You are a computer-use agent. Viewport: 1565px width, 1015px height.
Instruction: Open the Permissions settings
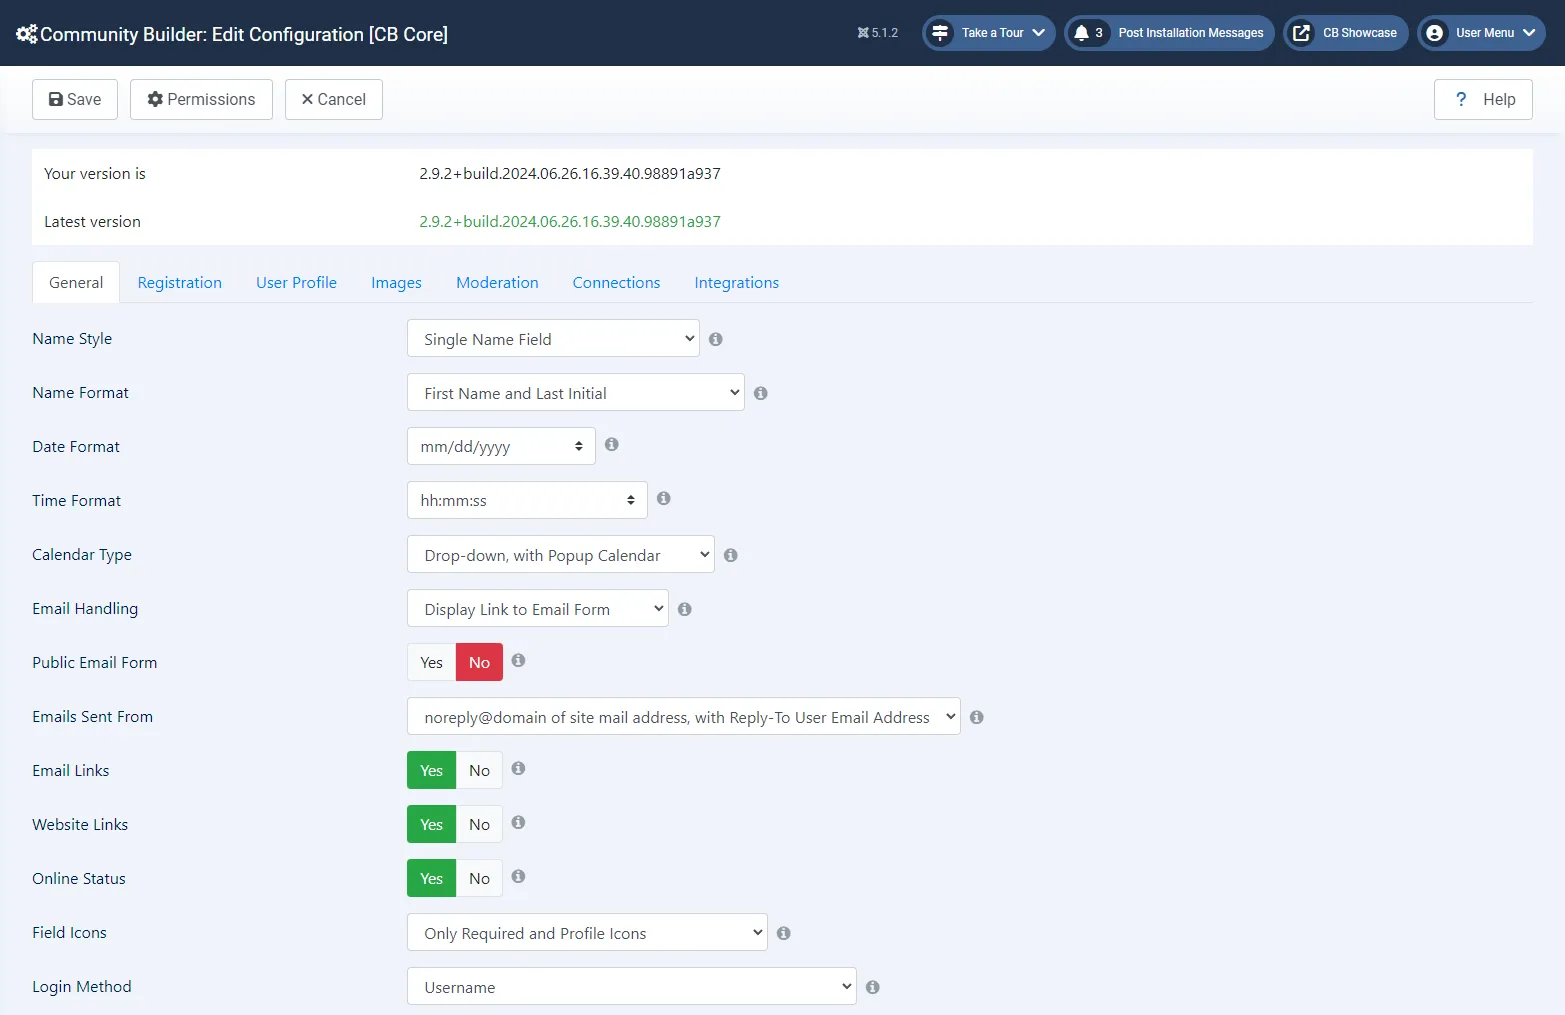click(201, 99)
